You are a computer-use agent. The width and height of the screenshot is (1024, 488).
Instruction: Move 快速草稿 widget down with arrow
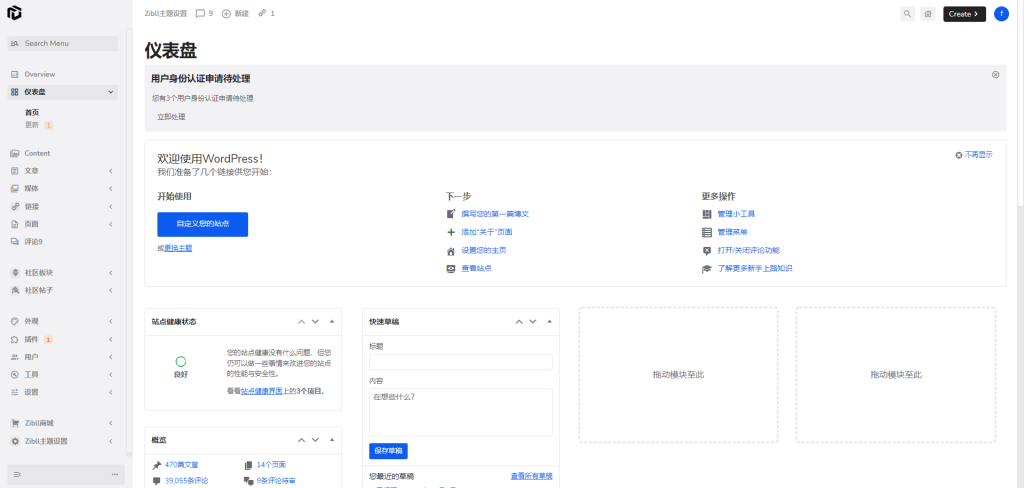coord(533,321)
